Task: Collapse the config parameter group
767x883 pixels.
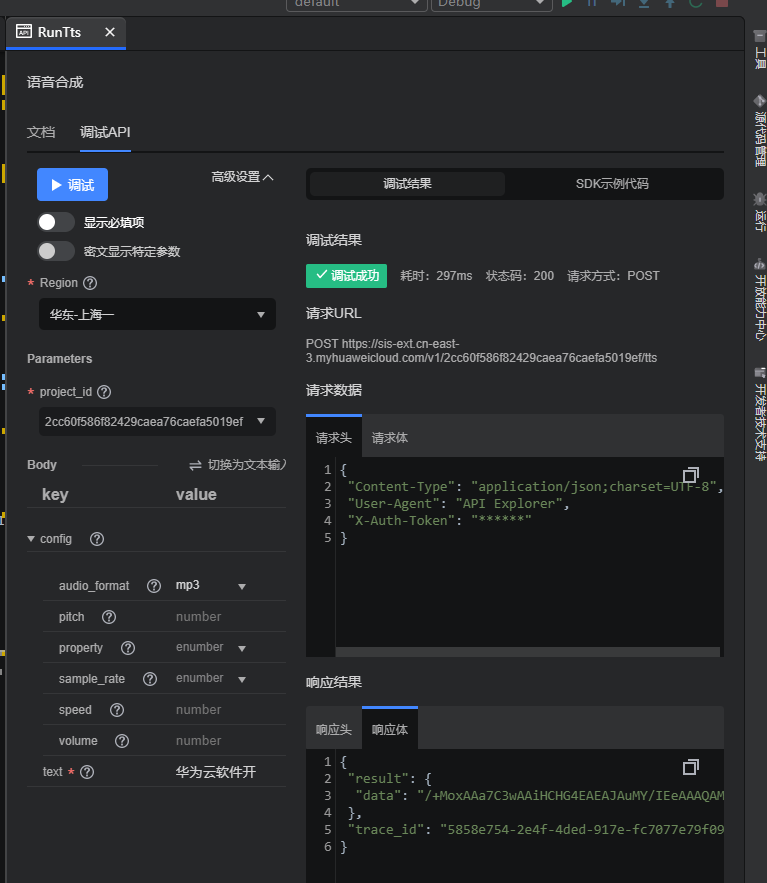Action: click(31, 539)
